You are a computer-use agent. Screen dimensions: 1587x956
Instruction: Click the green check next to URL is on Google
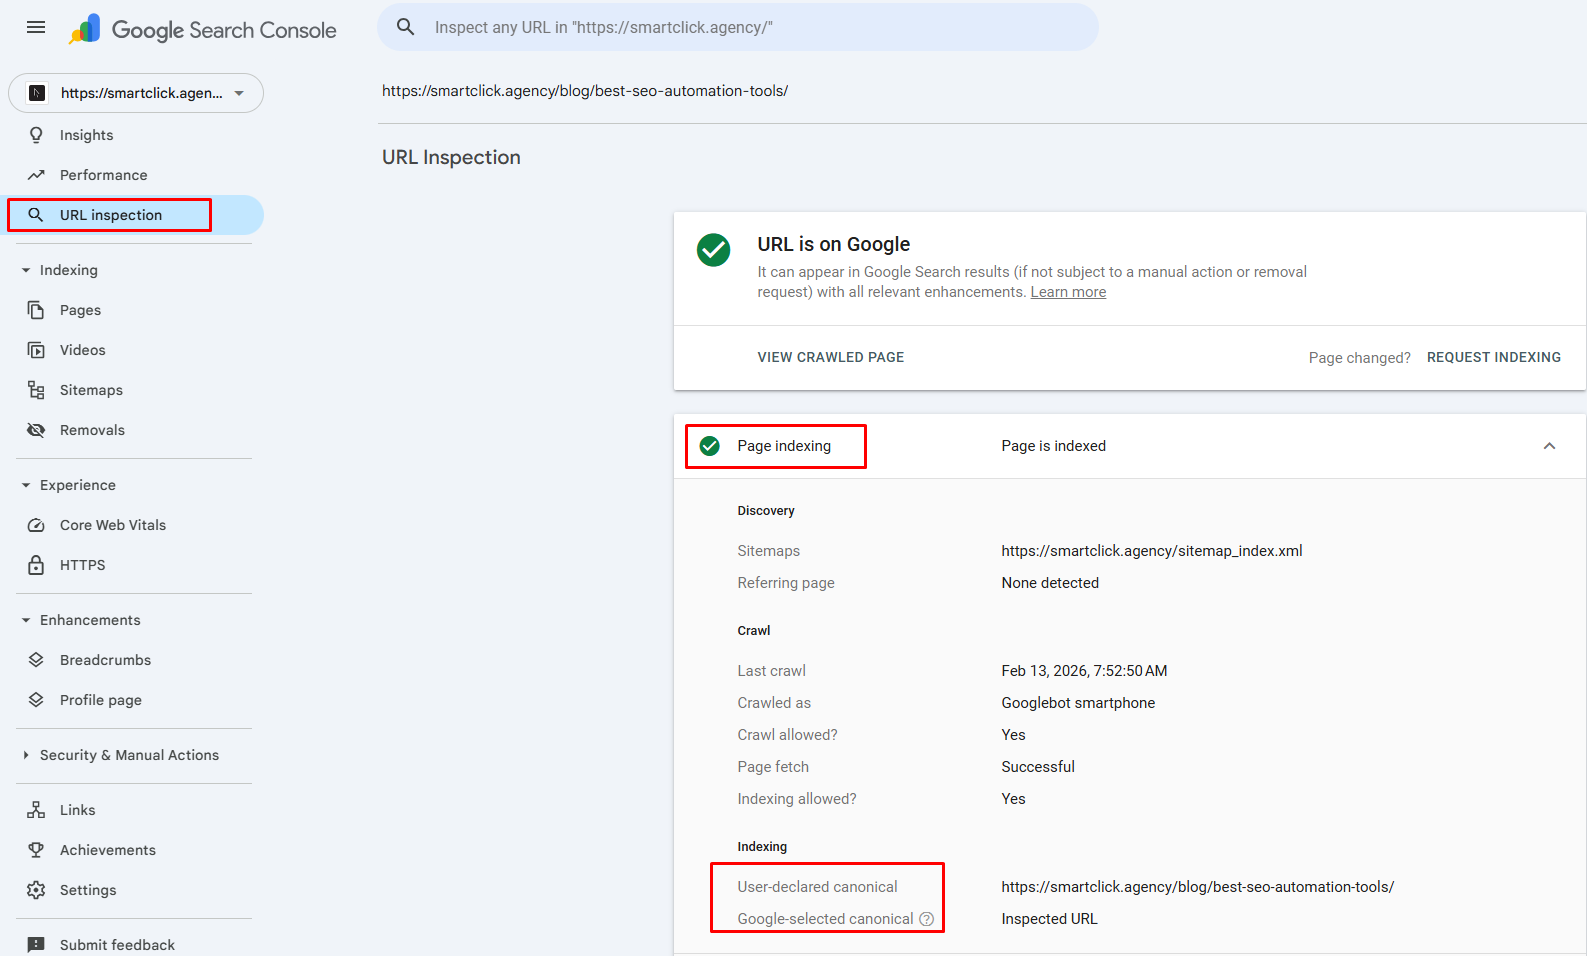coord(714,250)
